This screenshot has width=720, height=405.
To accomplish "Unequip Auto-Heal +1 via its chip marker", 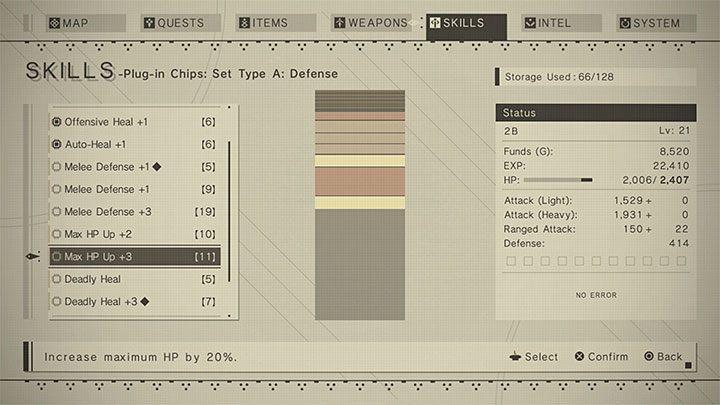I will pos(57,144).
